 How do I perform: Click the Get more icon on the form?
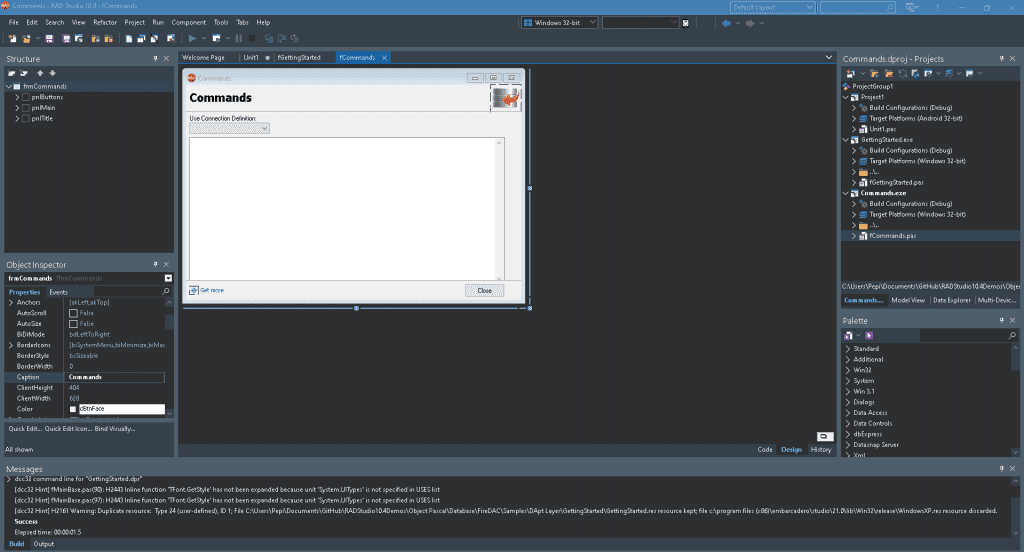click(x=193, y=290)
